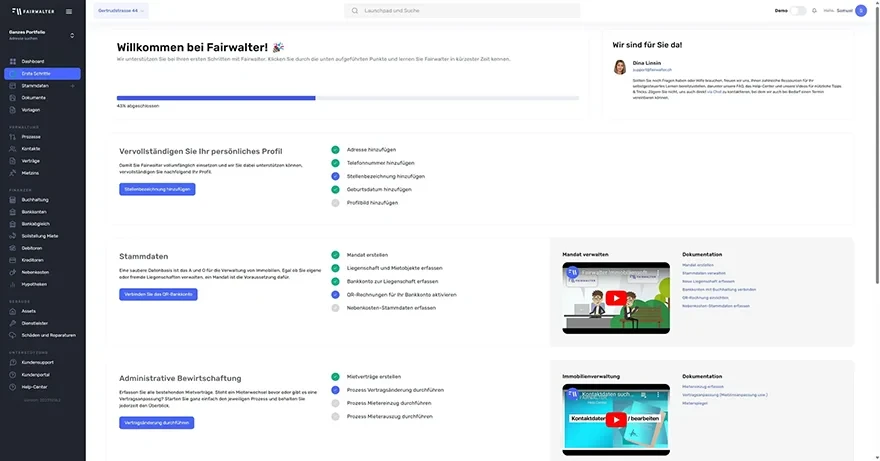Screen dimensions: 880x461
Task: Open Dashboard via its grid icon
Action: [x=13, y=61]
